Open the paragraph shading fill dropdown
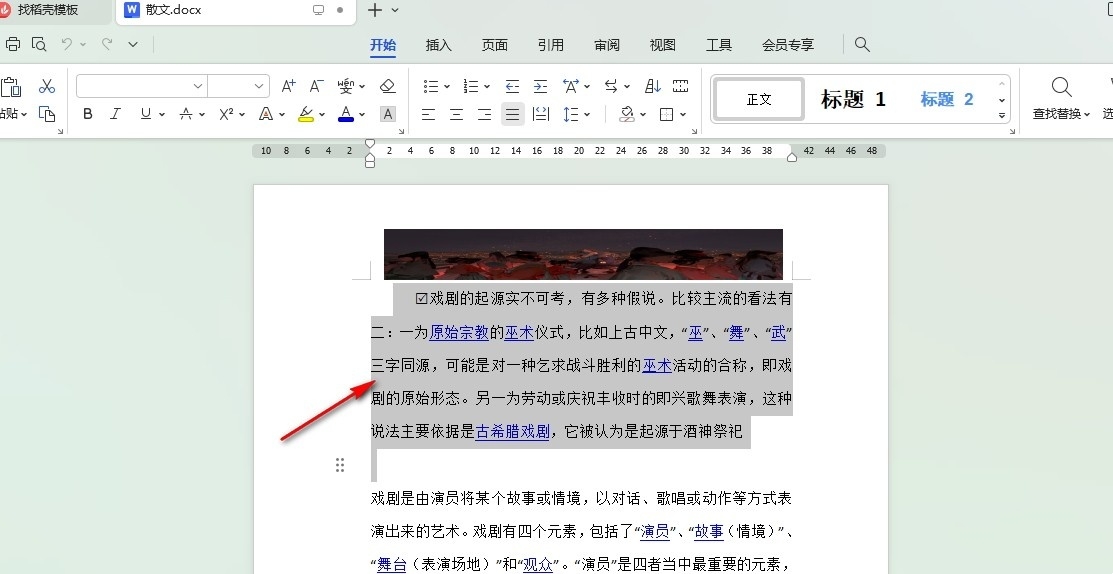This screenshot has width=1113, height=574. click(643, 114)
